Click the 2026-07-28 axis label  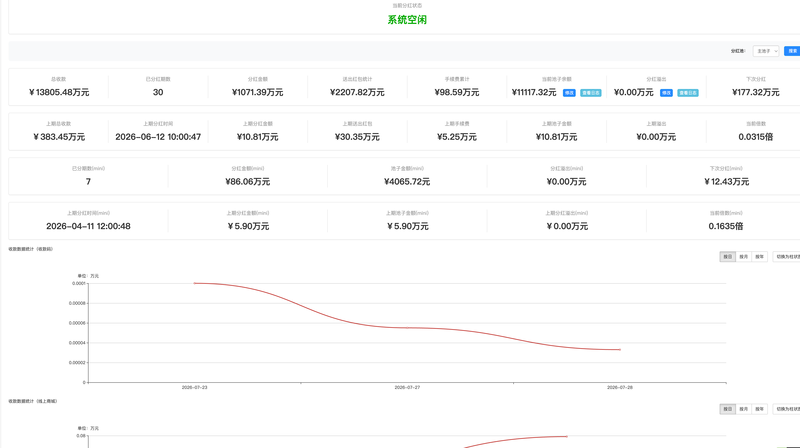tap(620, 387)
